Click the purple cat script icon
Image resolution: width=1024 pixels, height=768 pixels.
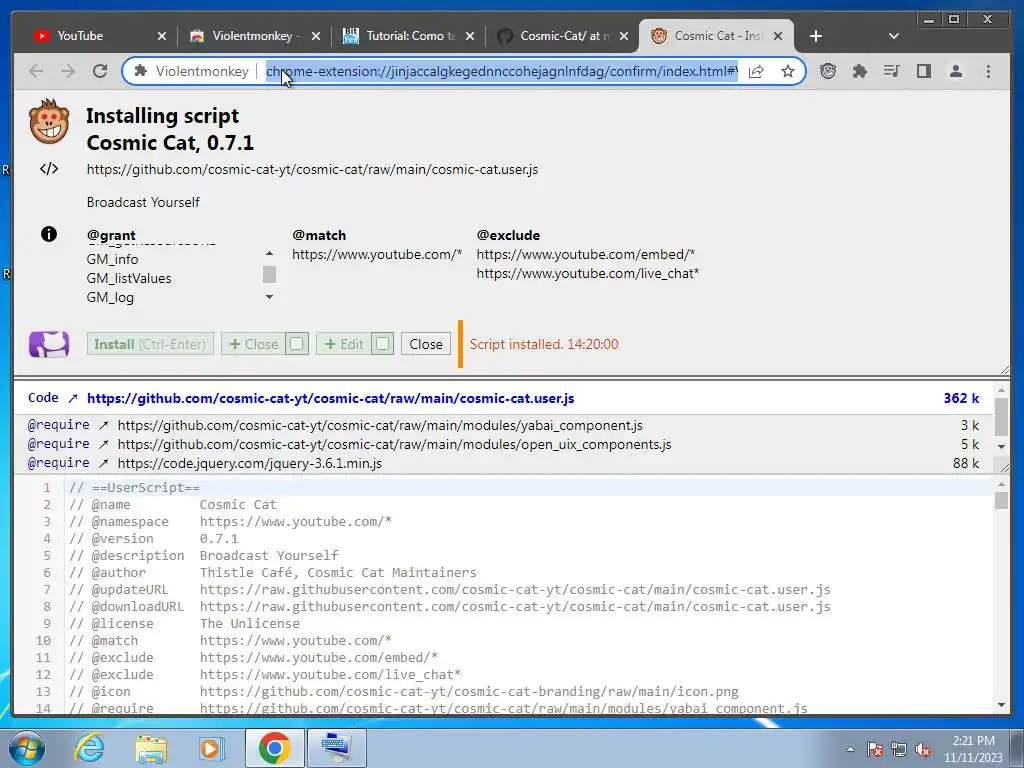pyautogui.click(x=49, y=344)
